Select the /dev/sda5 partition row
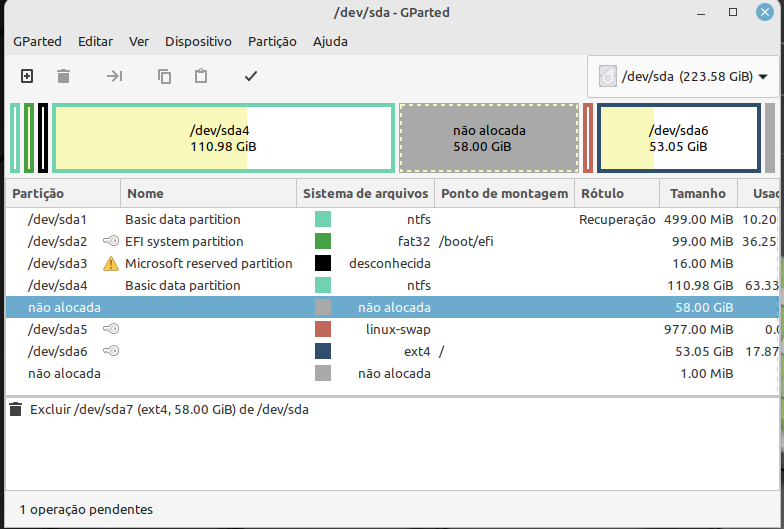This screenshot has height=529, width=784. click(392, 330)
